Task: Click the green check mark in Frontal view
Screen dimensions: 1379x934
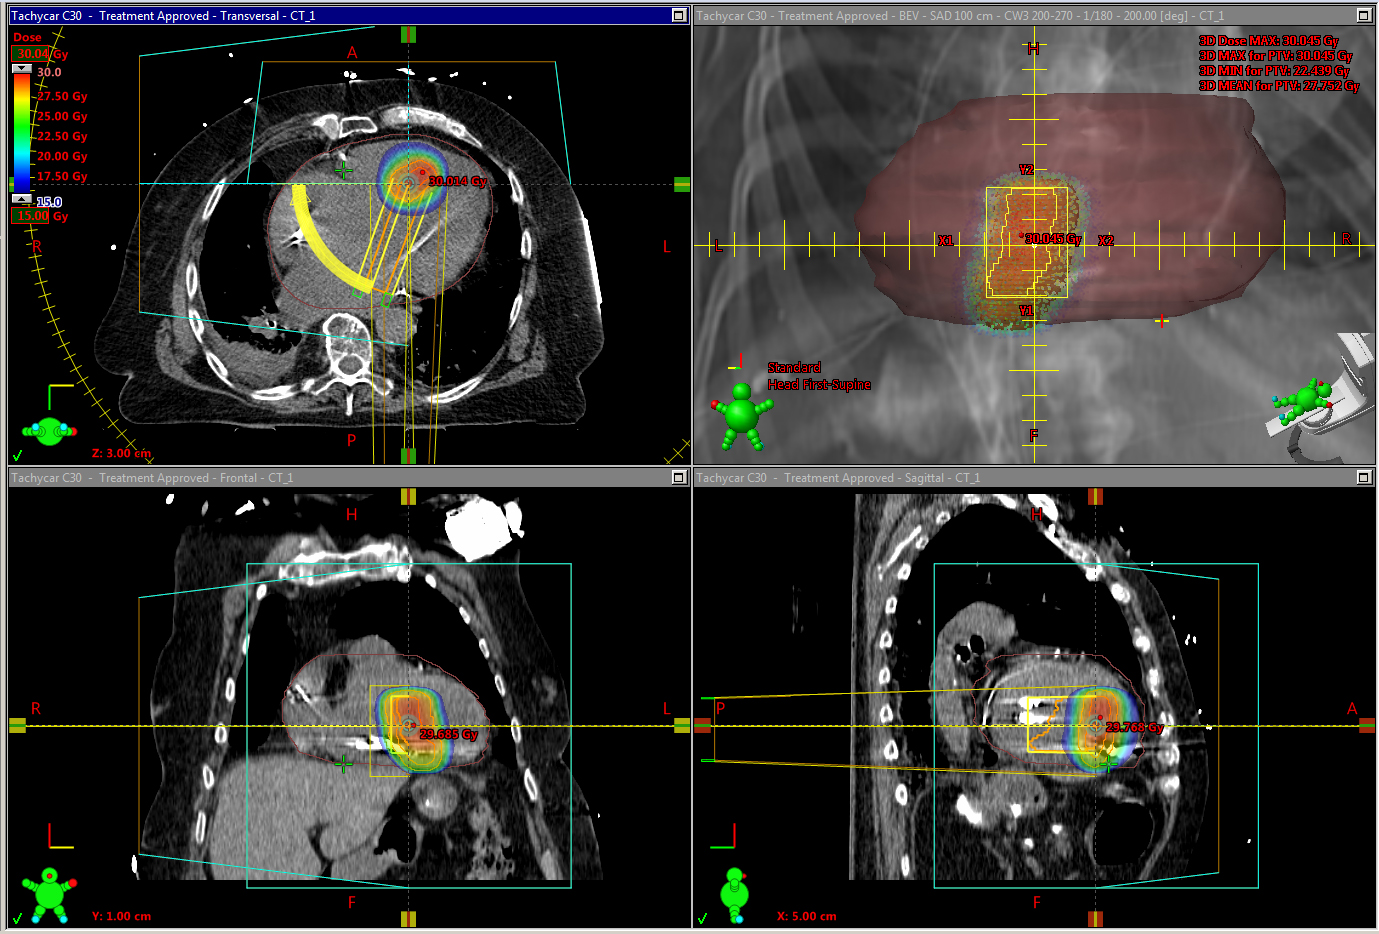Action: click(17, 918)
